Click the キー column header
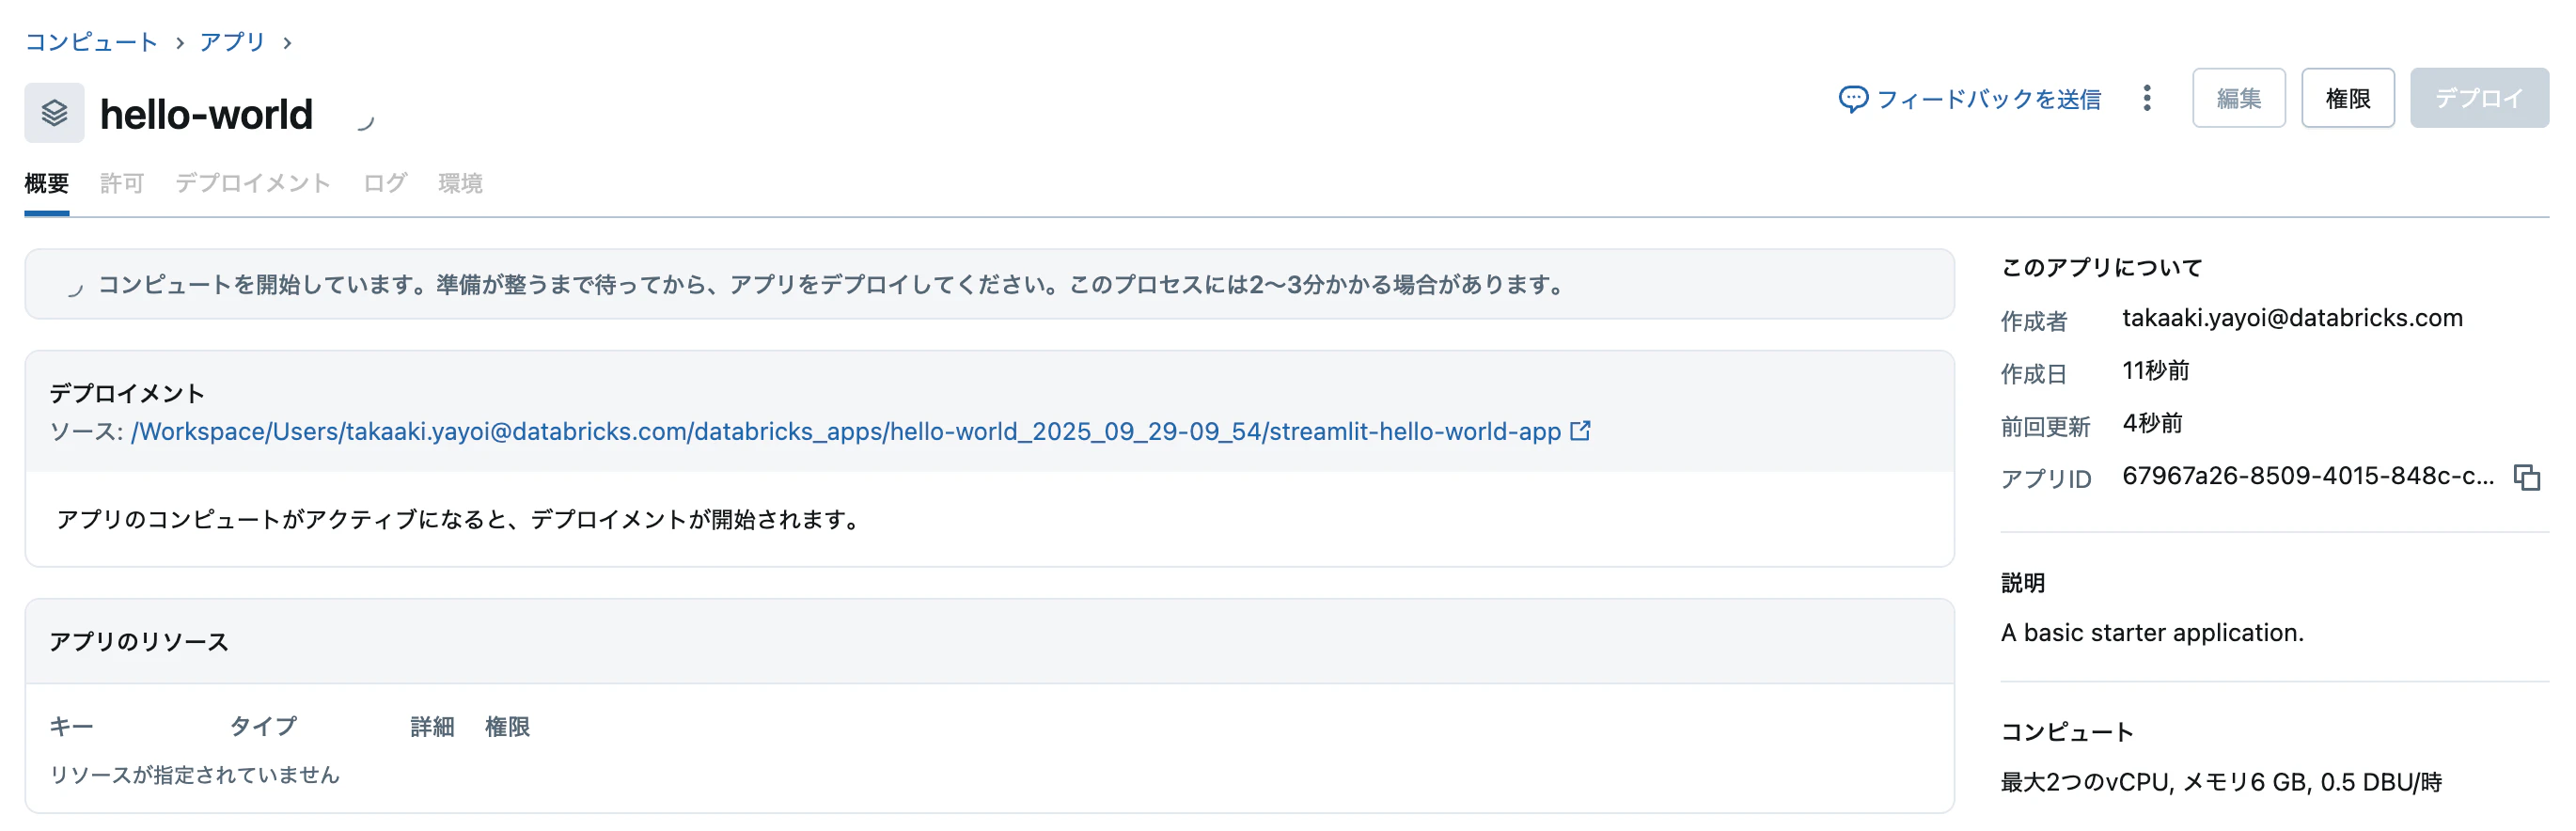This screenshot has width=2576, height=831. click(72, 726)
